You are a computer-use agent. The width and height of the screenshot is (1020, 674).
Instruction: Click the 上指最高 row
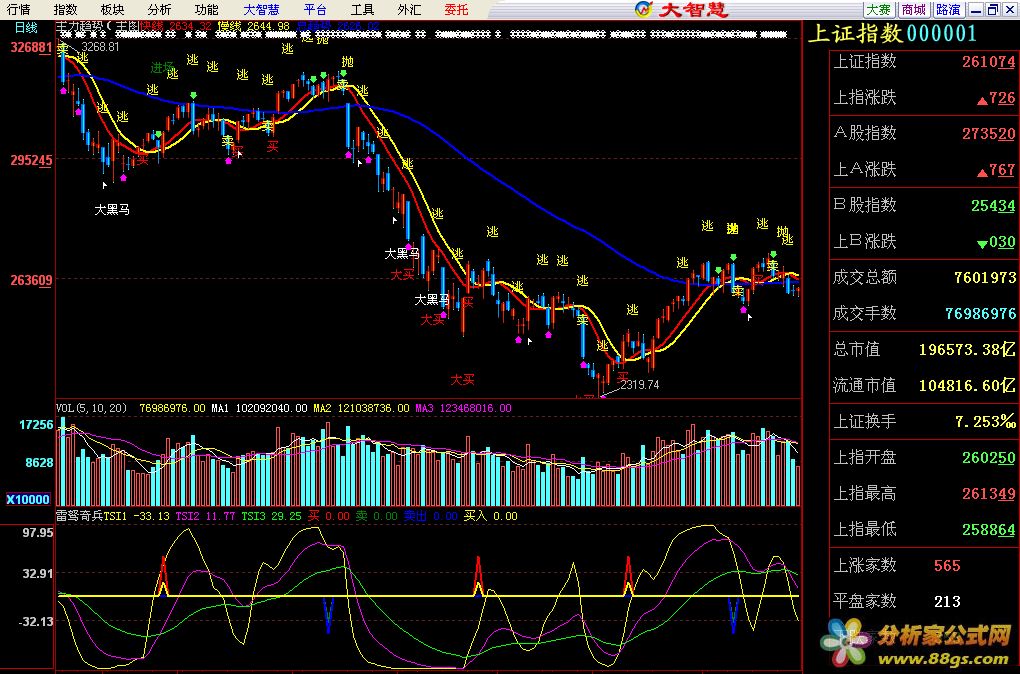(924, 494)
